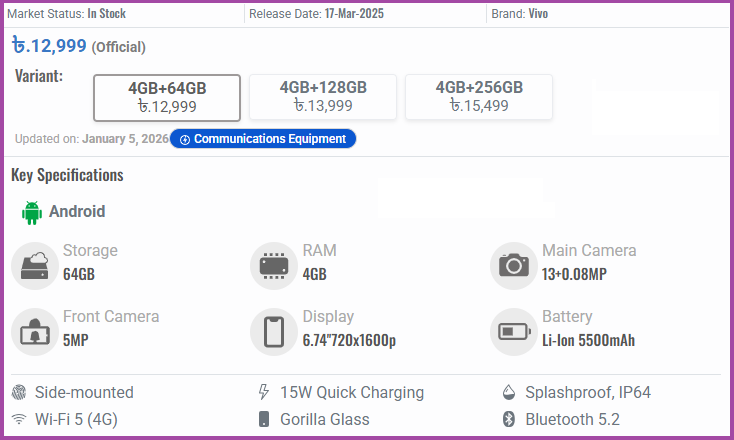
Task: Click the Main Camera icon
Action: [514, 264]
